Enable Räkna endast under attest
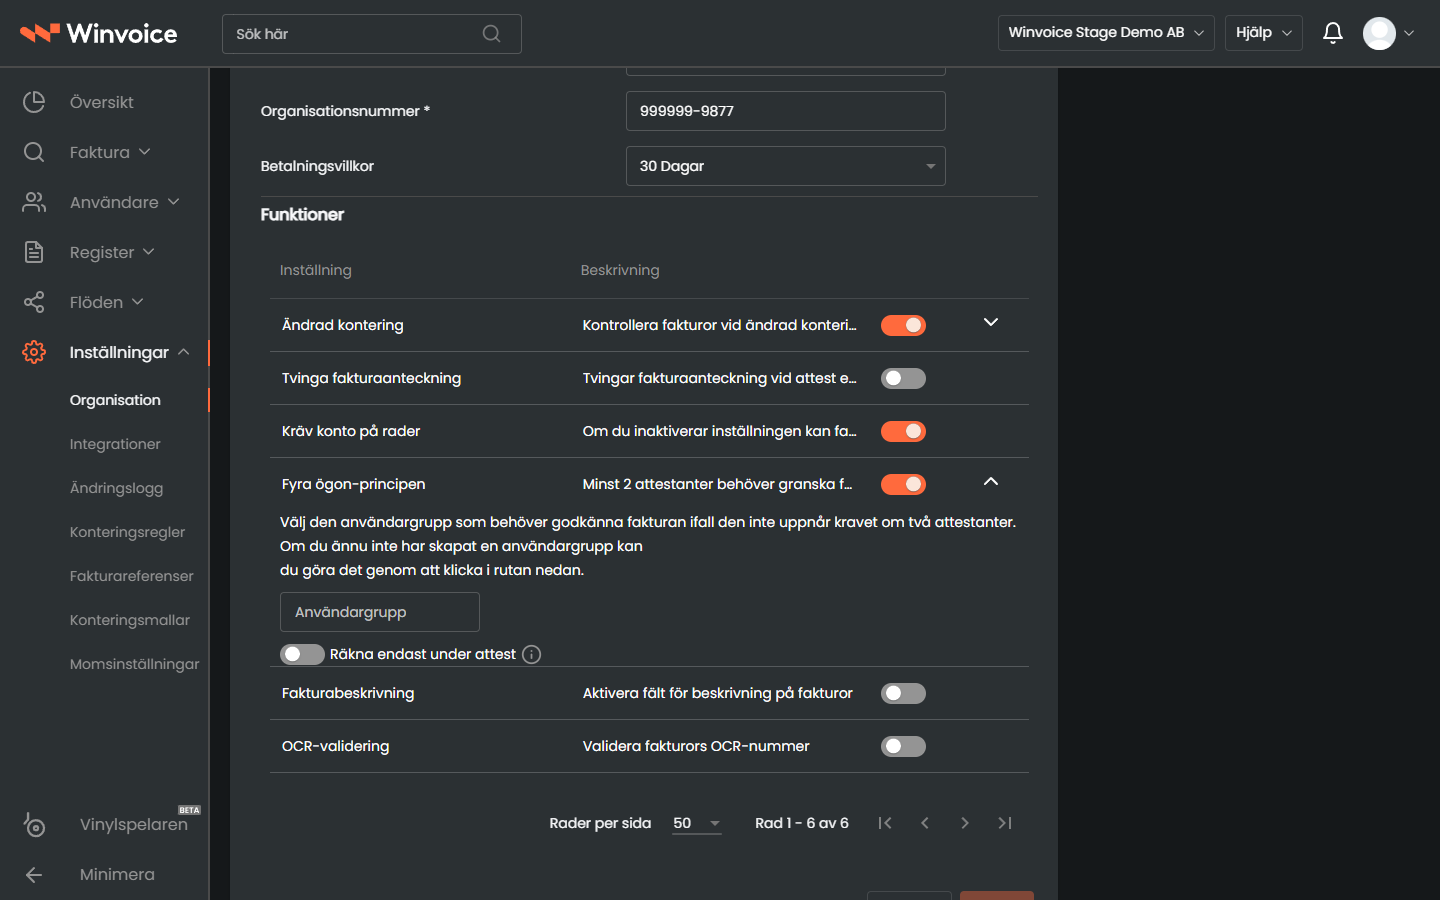The image size is (1440, 900). click(x=302, y=654)
